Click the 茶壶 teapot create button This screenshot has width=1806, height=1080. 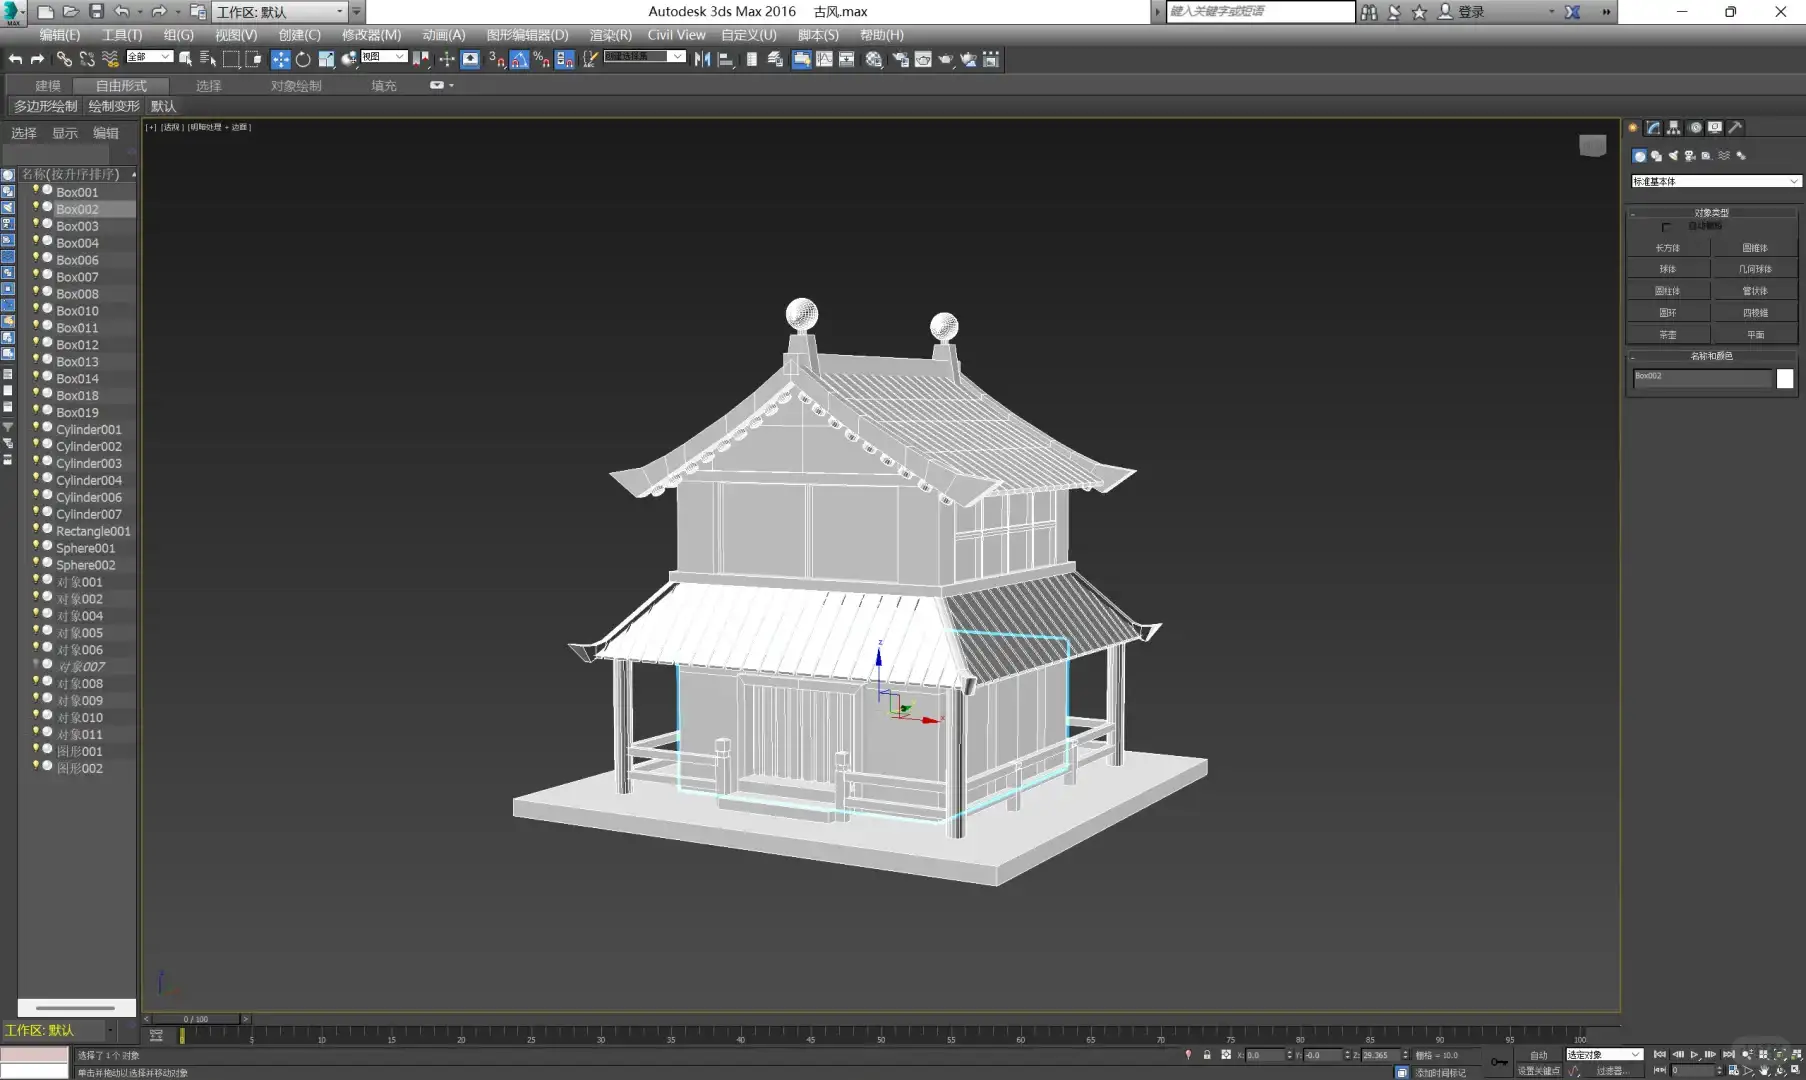point(1667,335)
